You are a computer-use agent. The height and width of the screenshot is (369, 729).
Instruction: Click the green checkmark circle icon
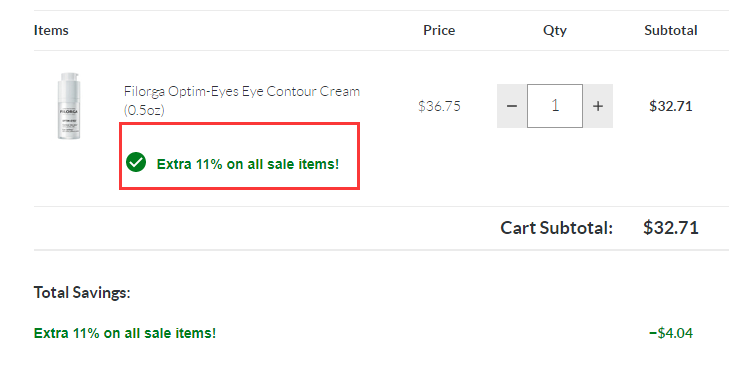pos(136,162)
